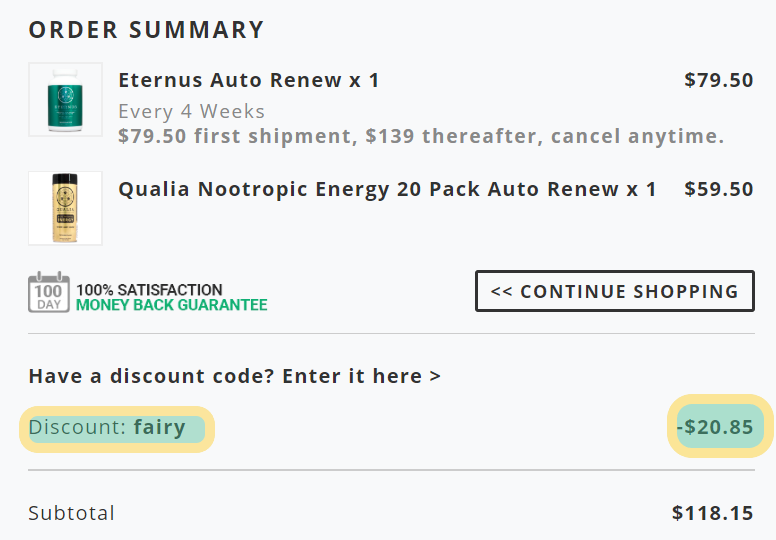Click the Qualia Nootropic Energy product thumbnail
Screen dimensions: 776x540
(65, 208)
